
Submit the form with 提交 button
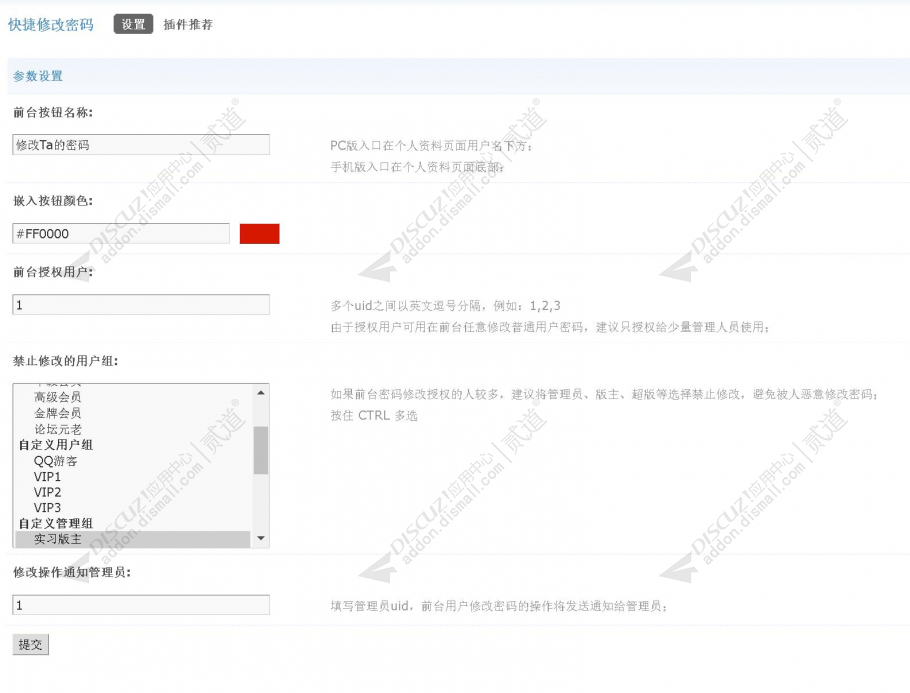click(30, 644)
